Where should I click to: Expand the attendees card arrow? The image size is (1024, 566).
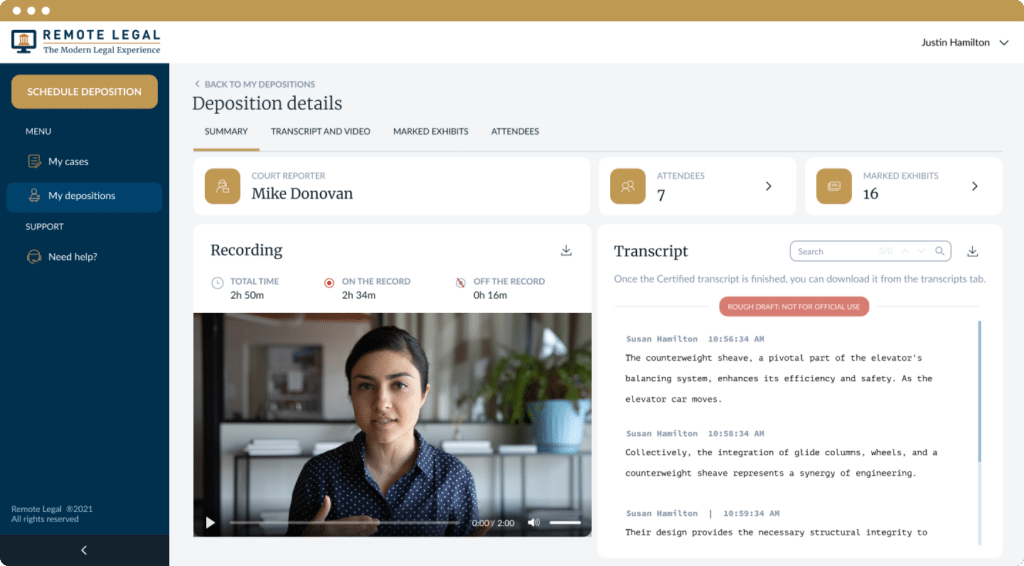(768, 186)
